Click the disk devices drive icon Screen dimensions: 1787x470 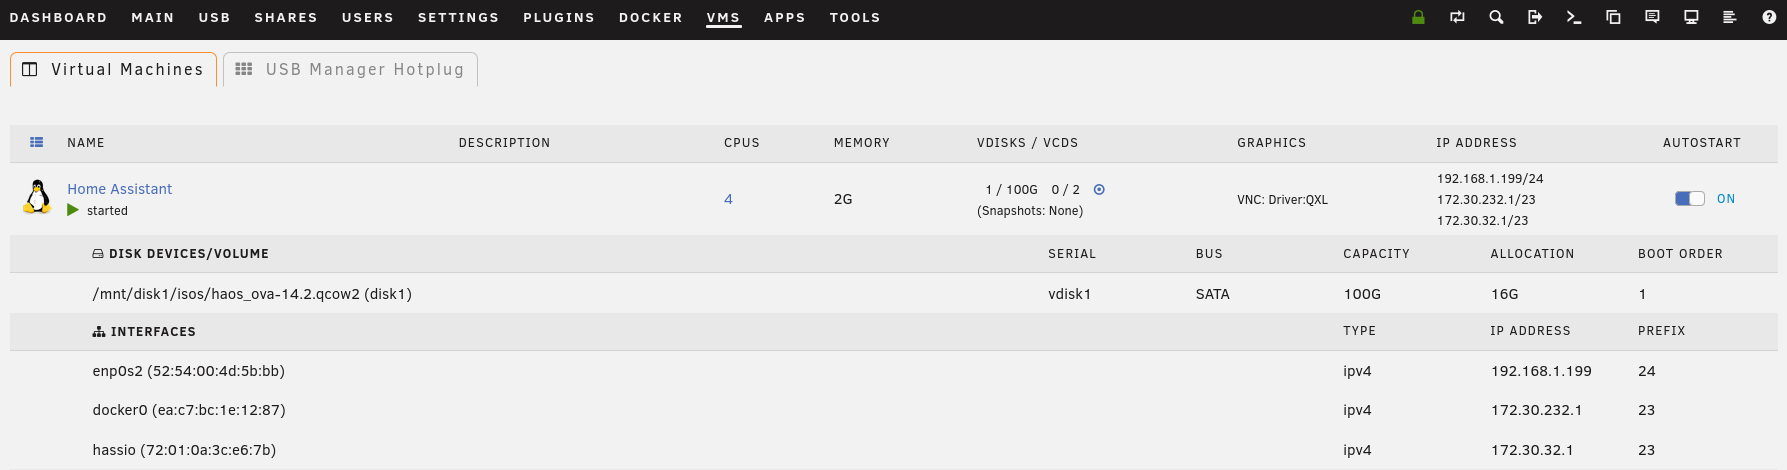coord(98,254)
